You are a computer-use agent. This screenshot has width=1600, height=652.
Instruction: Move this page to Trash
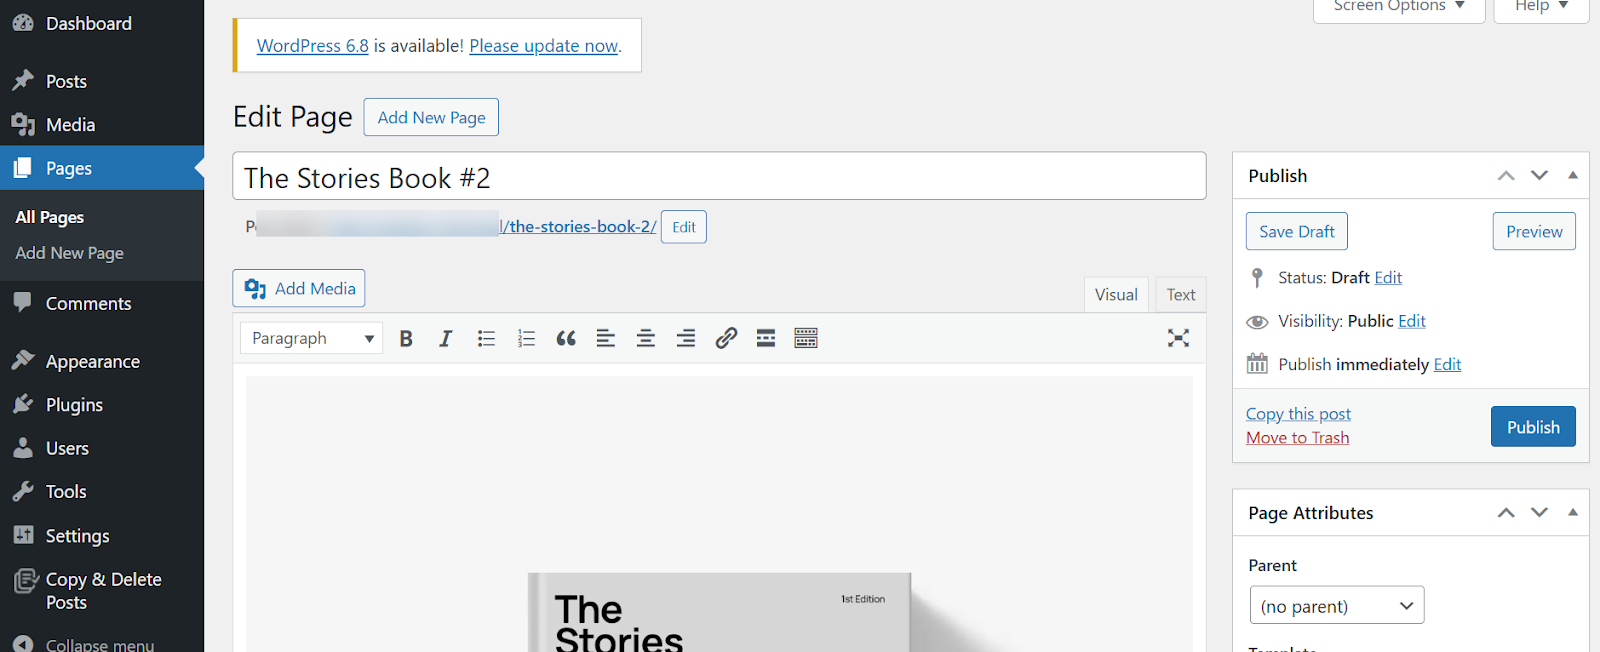1297,437
